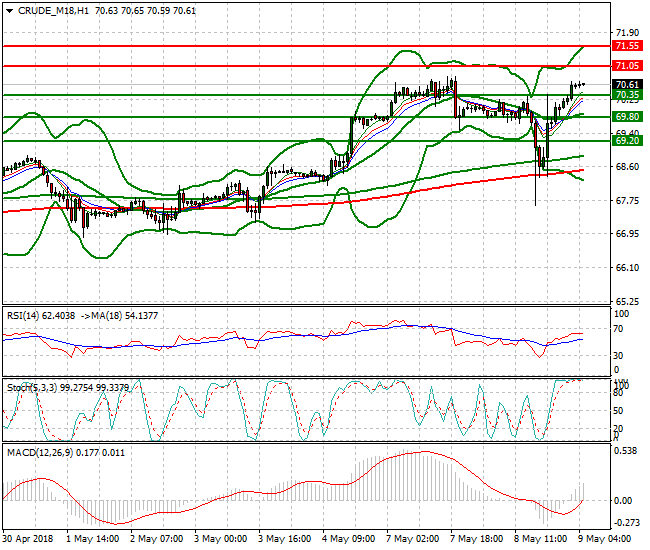
Task: Click the 71.90 value on price axis
Action: point(627,33)
